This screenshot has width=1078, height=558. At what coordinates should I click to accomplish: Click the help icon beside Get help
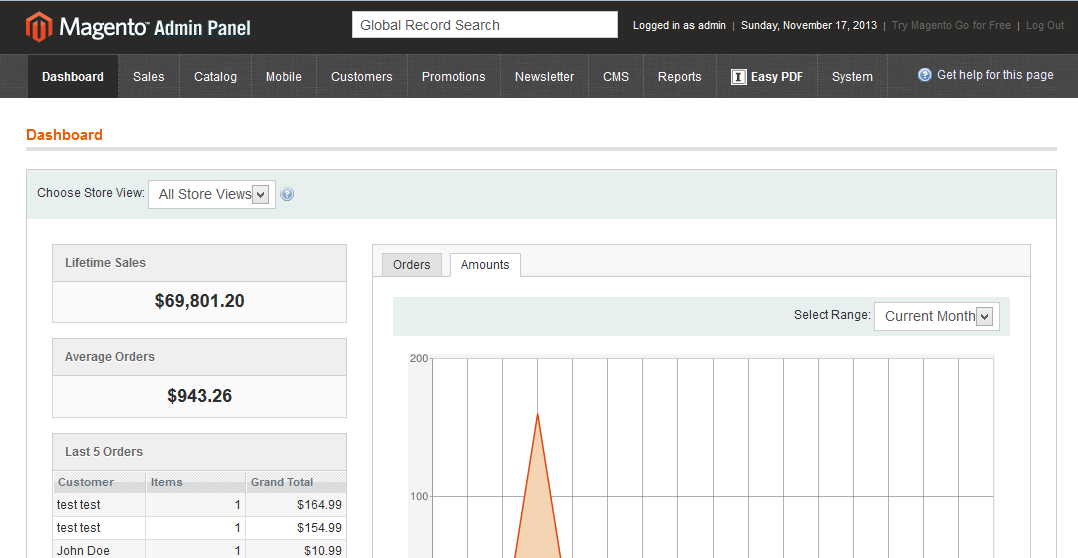click(925, 75)
